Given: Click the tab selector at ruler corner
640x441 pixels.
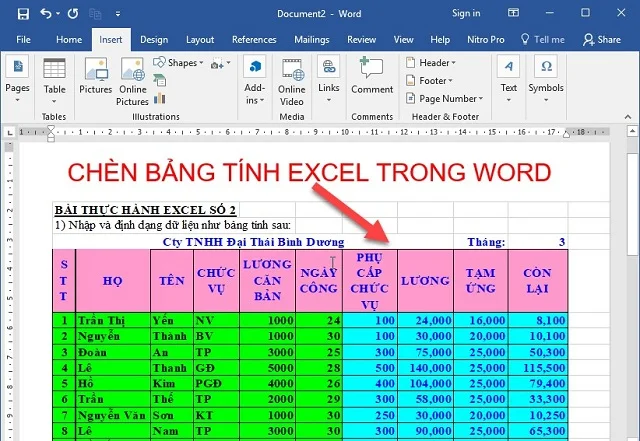Looking at the screenshot, I should click(x=9, y=132).
